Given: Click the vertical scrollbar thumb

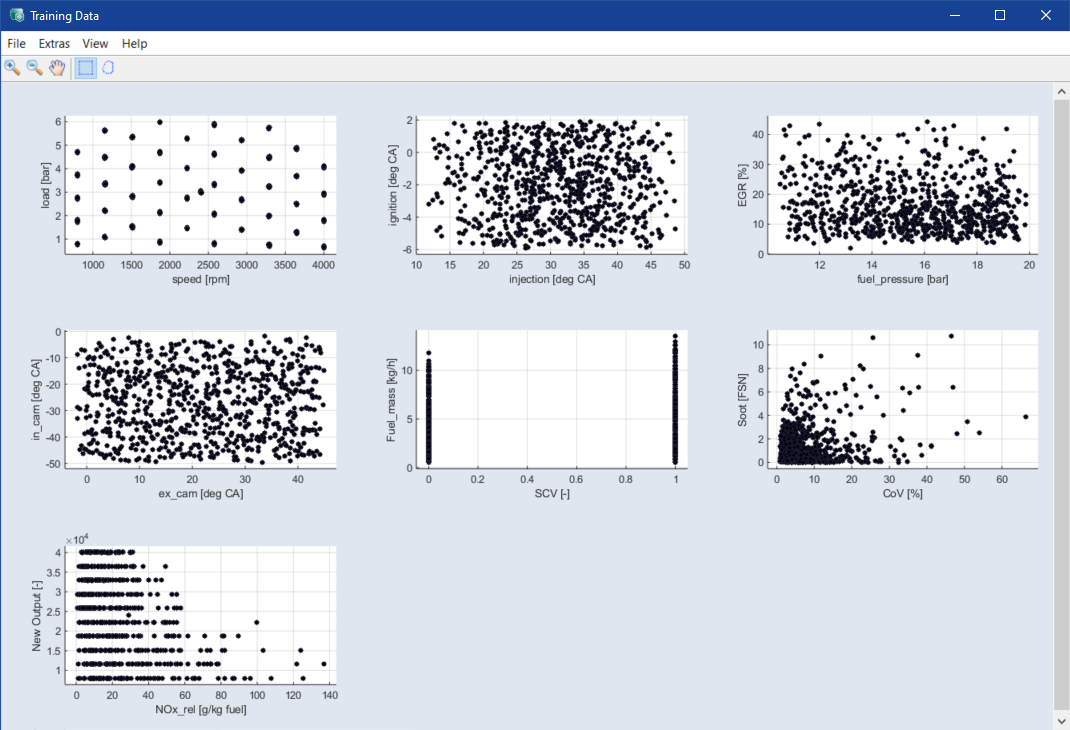Looking at the screenshot, I should coord(1061,400).
